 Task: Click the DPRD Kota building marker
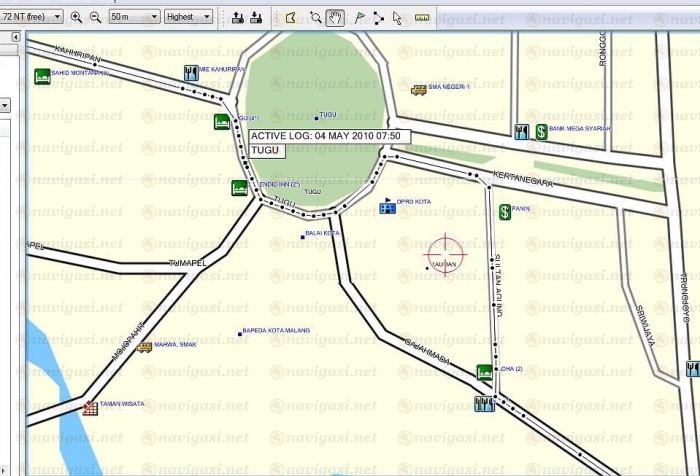387,205
